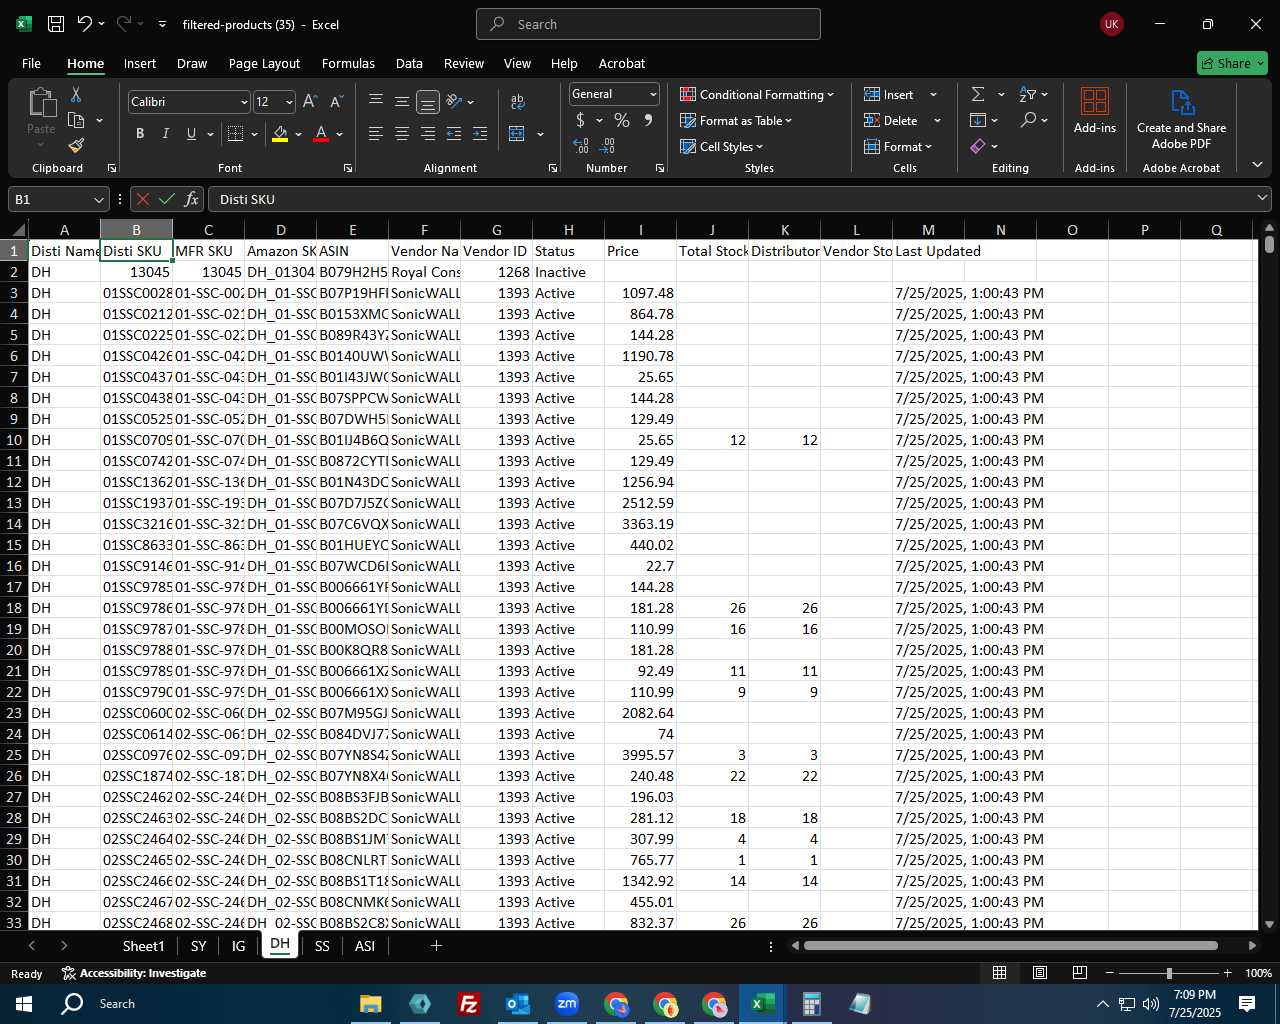Click the zoom slider handle
Screen dimensions: 1280x1024
point(1169,973)
